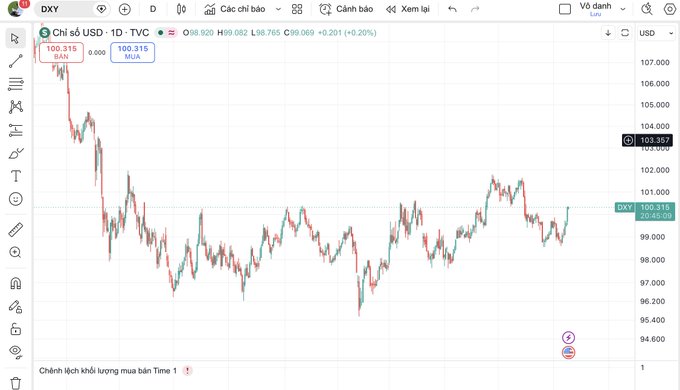
Task: Toggle magnet mode for drawings
Action: click(x=16, y=283)
